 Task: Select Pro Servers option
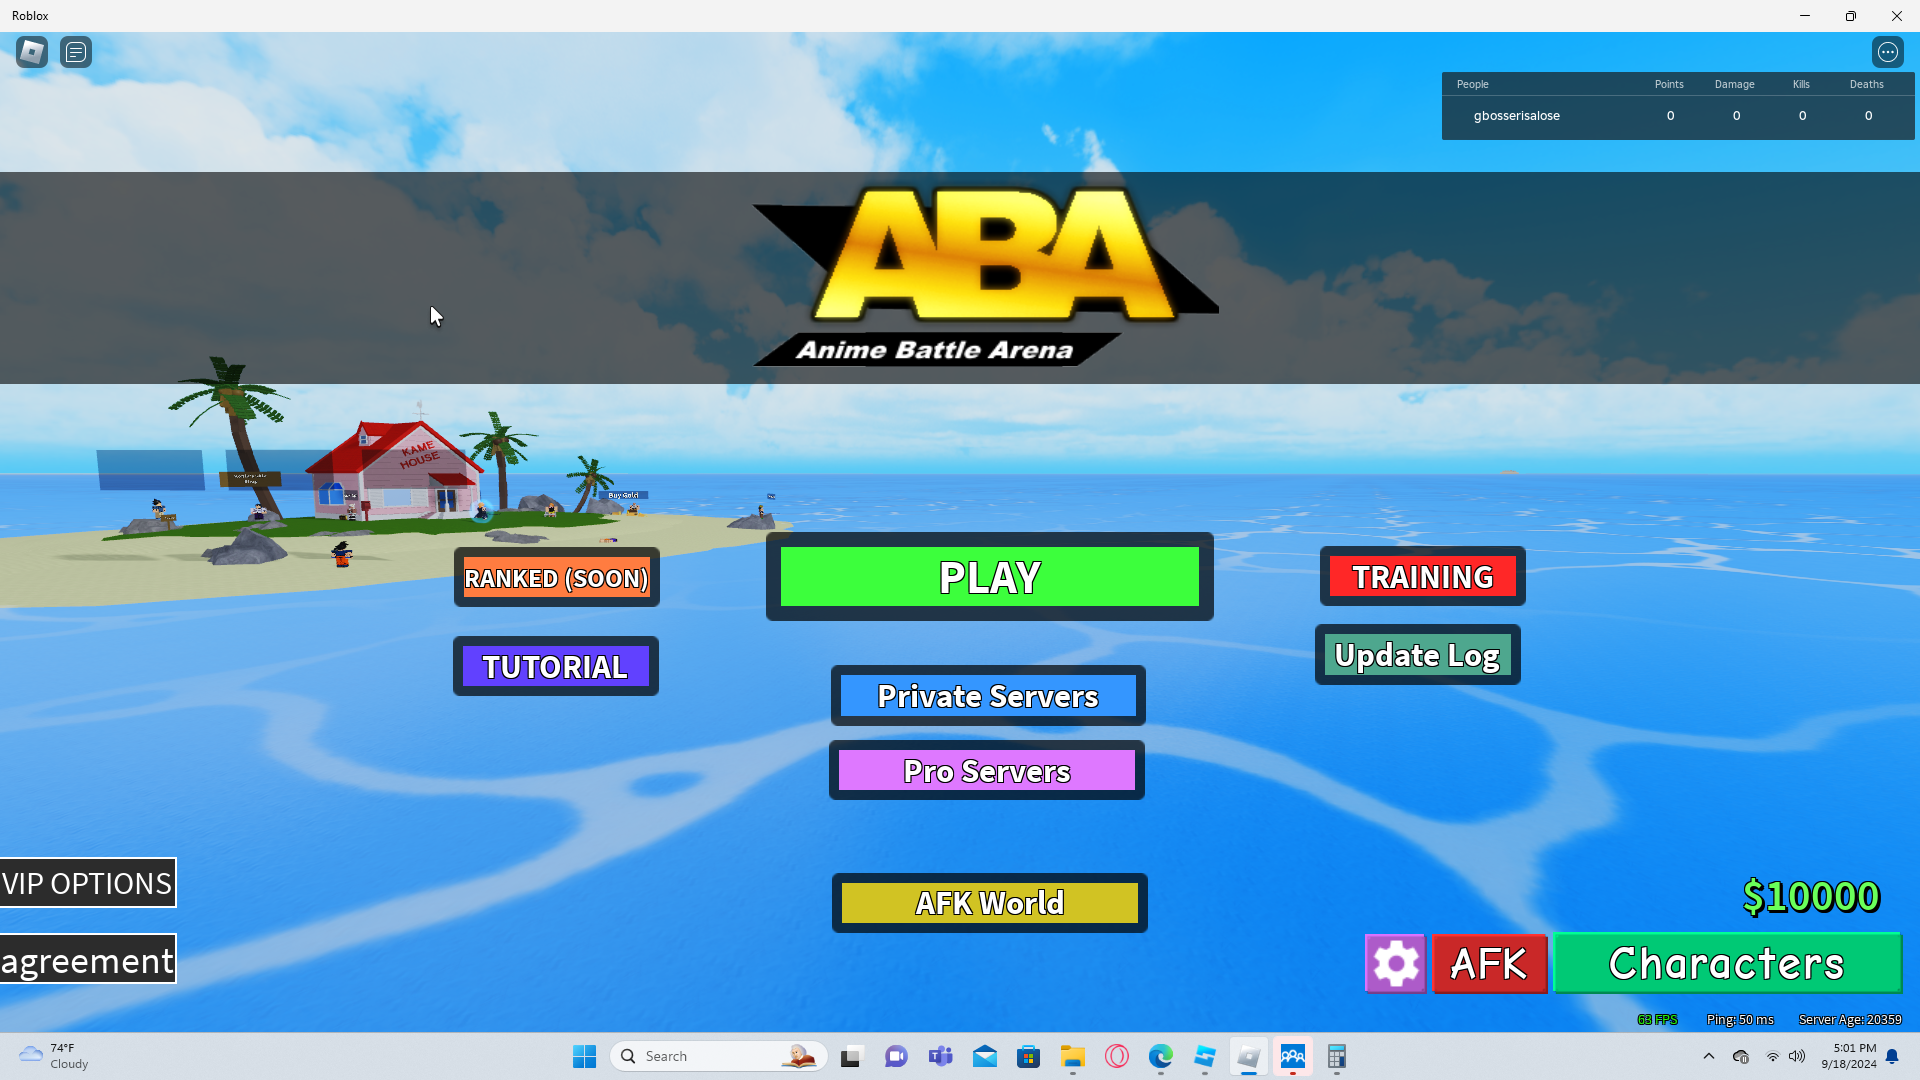coord(987,771)
